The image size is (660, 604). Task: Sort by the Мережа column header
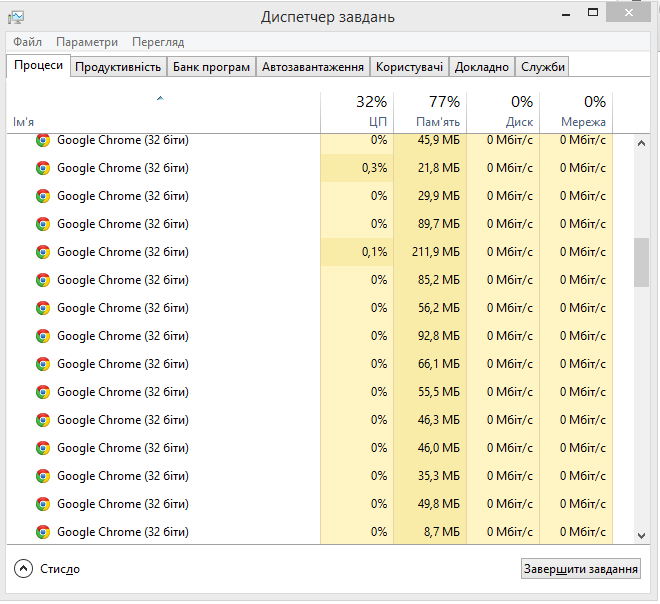coord(576,112)
